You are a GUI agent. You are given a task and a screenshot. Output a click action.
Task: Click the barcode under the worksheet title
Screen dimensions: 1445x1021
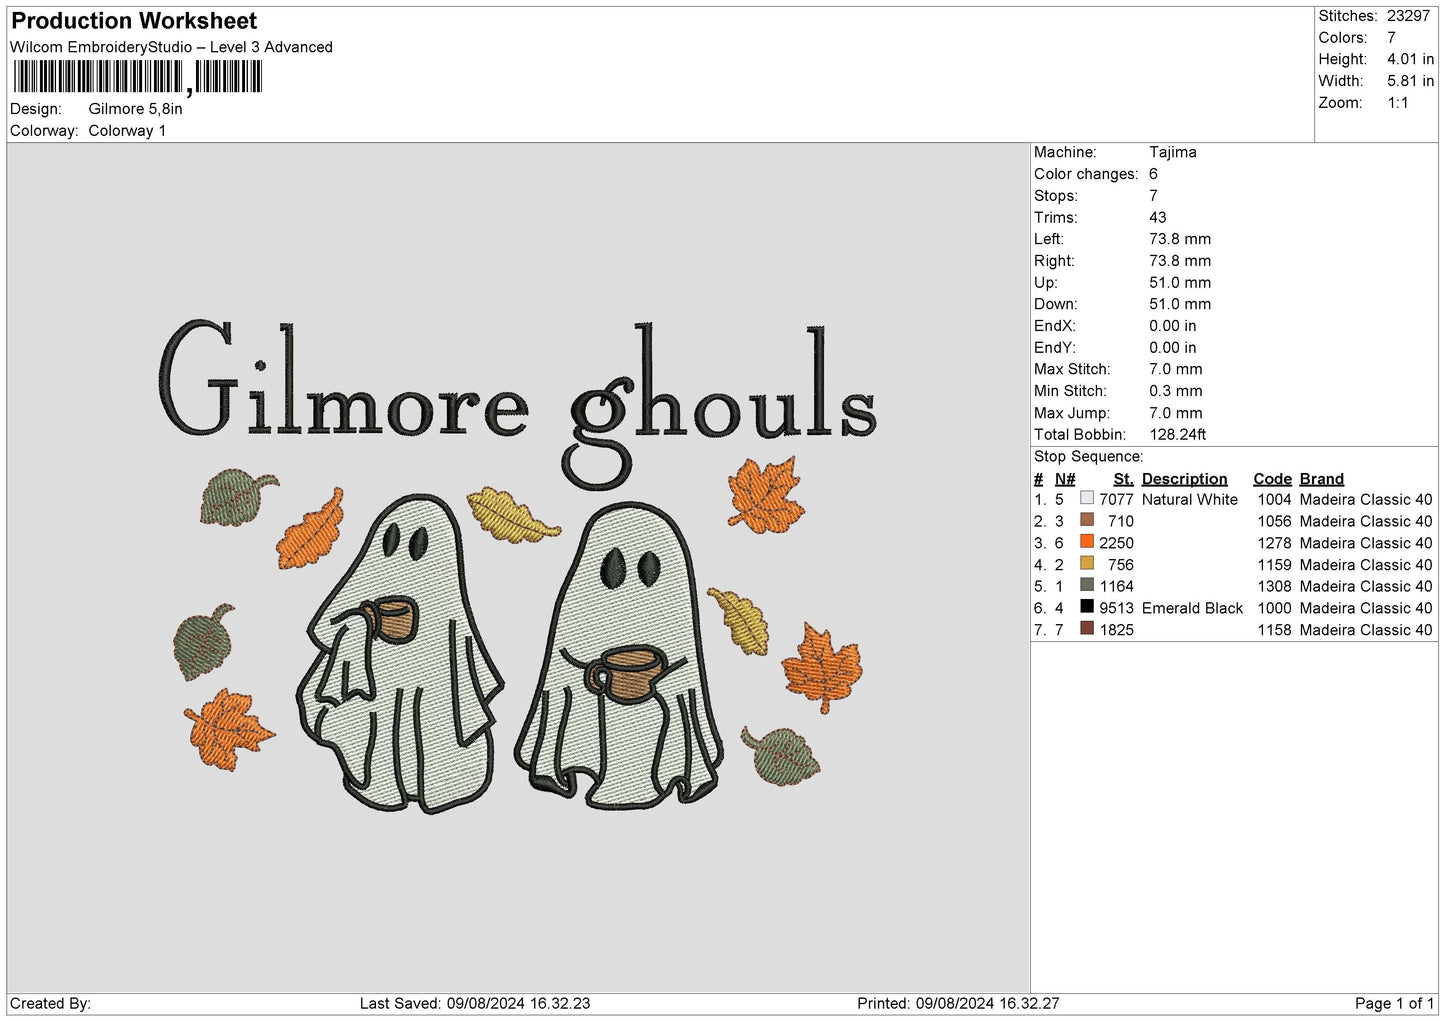click(x=137, y=77)
